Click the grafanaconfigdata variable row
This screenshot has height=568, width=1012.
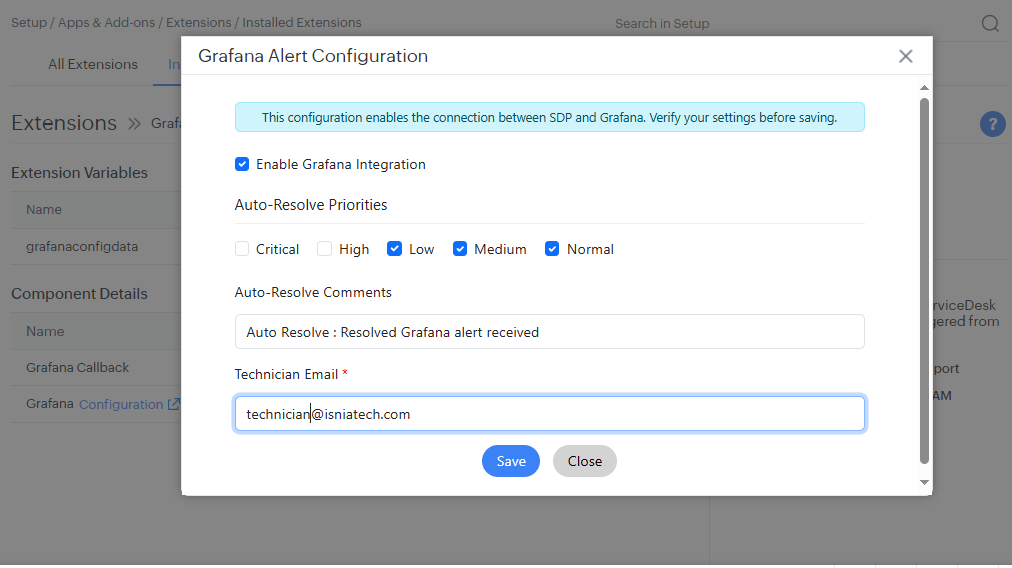point(96,247)
